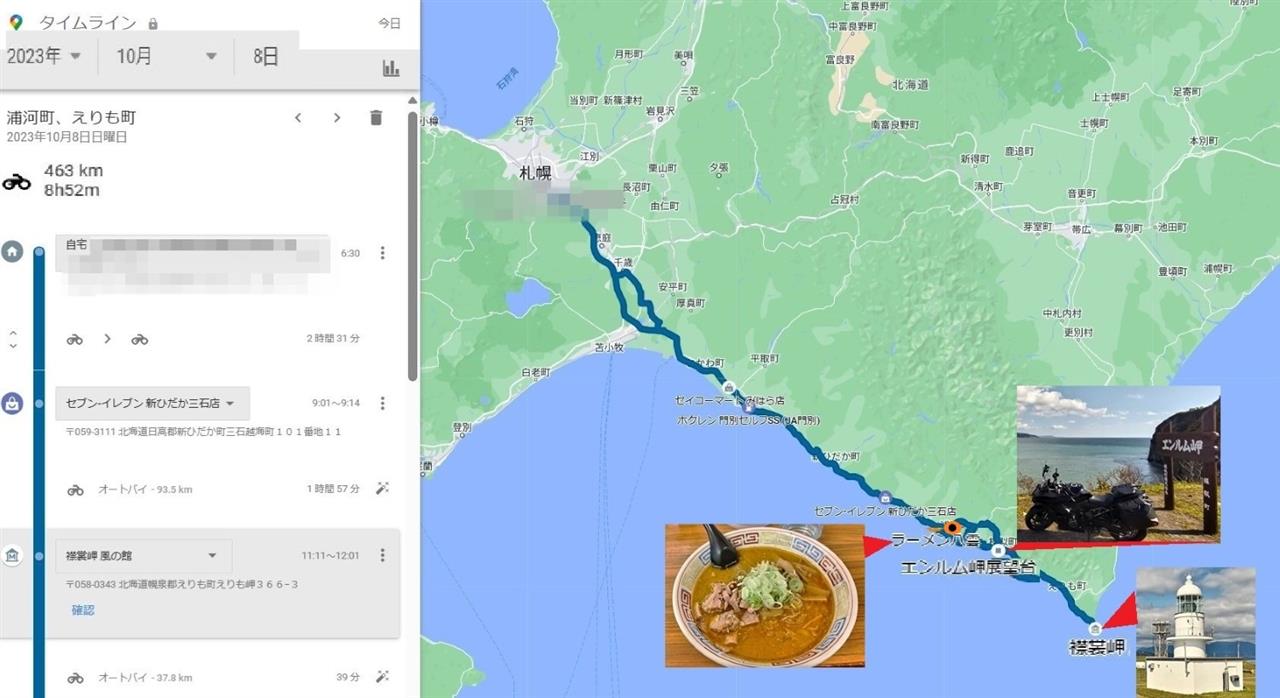Open the bar chart insights icon
The image size is (1280, 698).
[390, 68]
